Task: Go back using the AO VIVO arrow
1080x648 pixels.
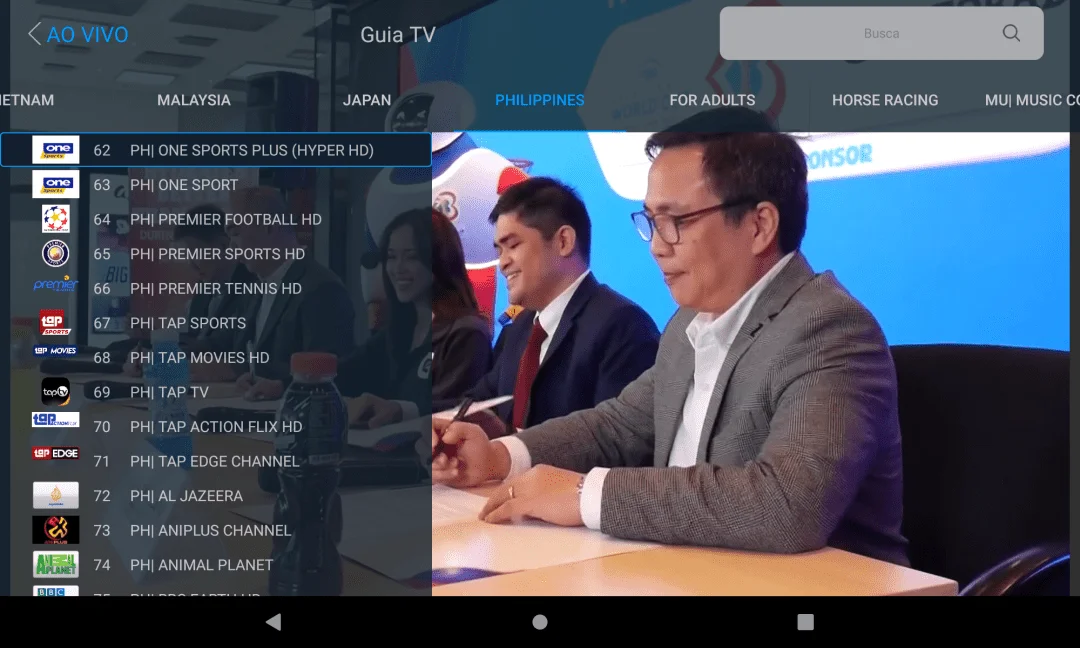Action: pyautogui.click(x=34, y=34)
